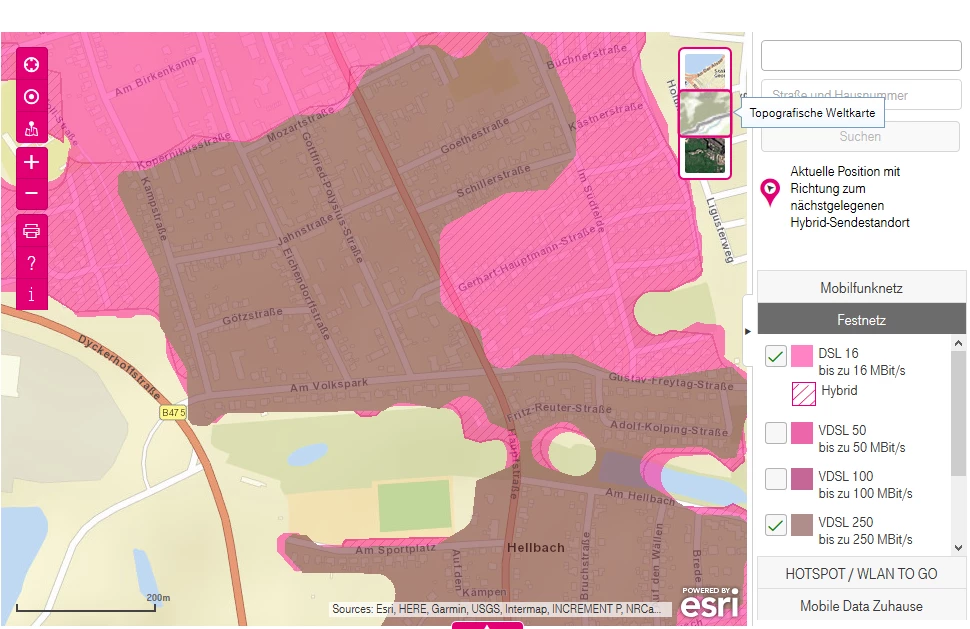Enable the VDSL 100 layer checkbox
Image resolution: width=970 pixels, height=629 pixels.
[x=775, y=479]
